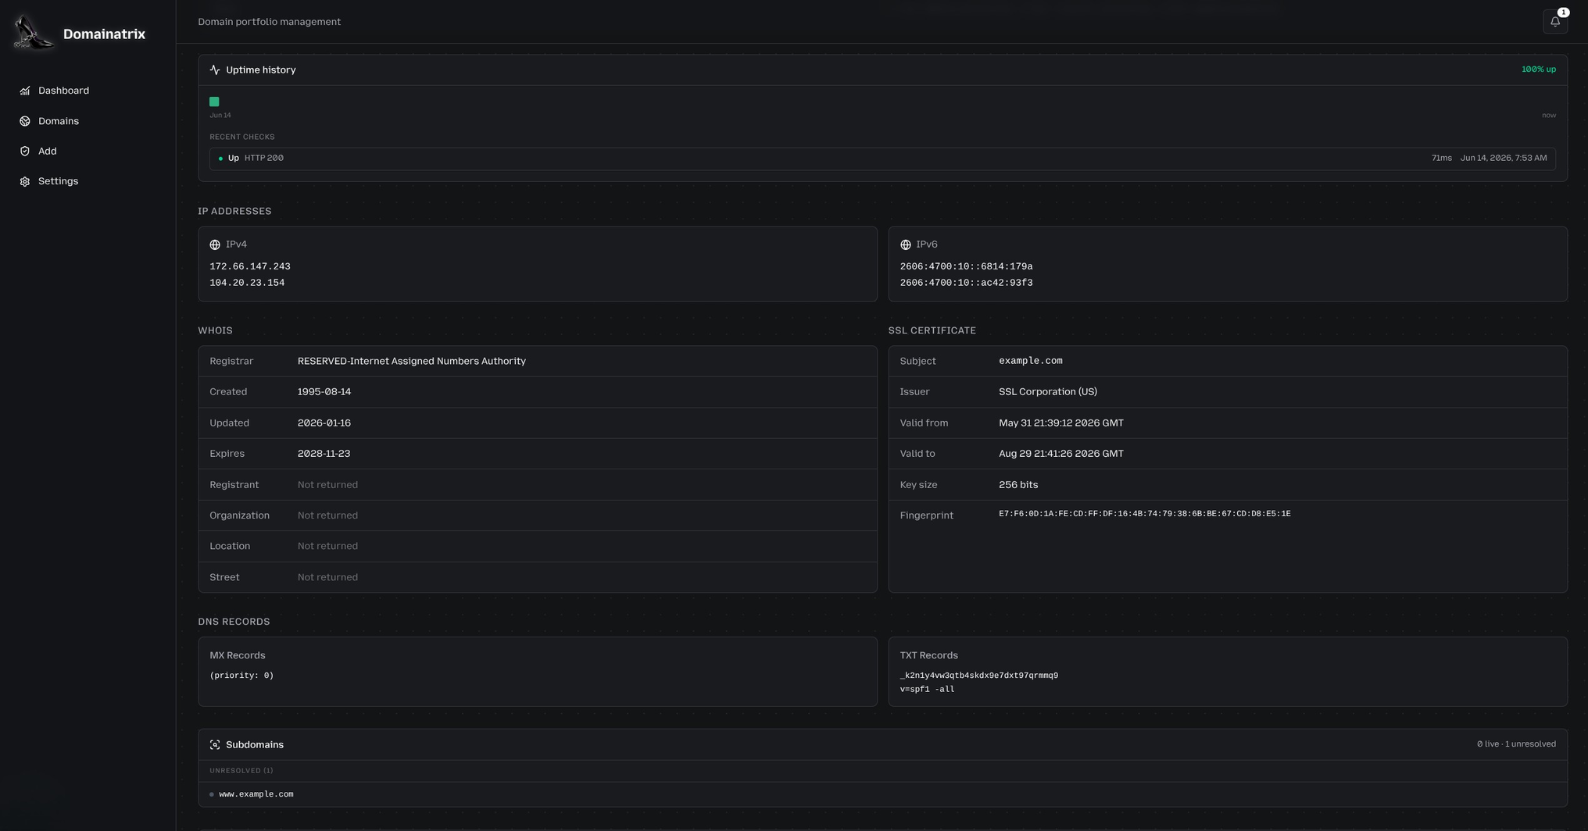Click the Expires date 2028-11-23

click(x=324, y=454)
